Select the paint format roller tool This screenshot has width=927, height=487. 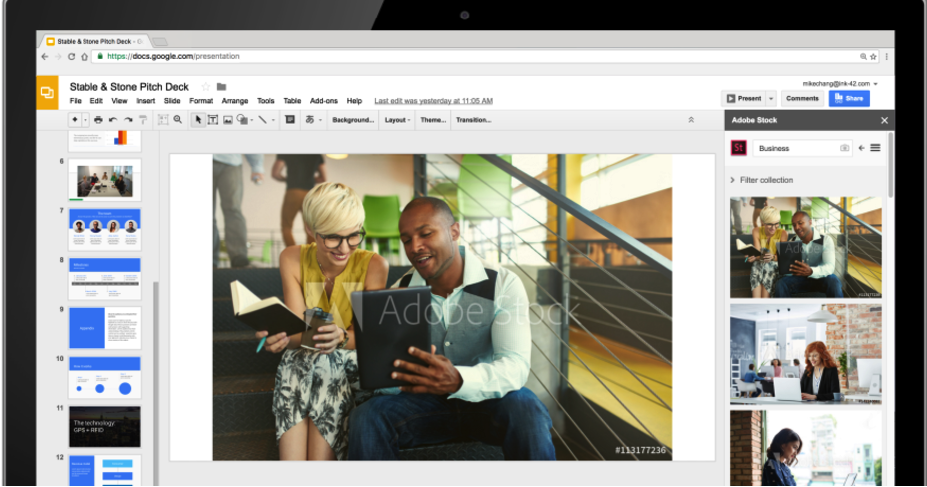142,120
